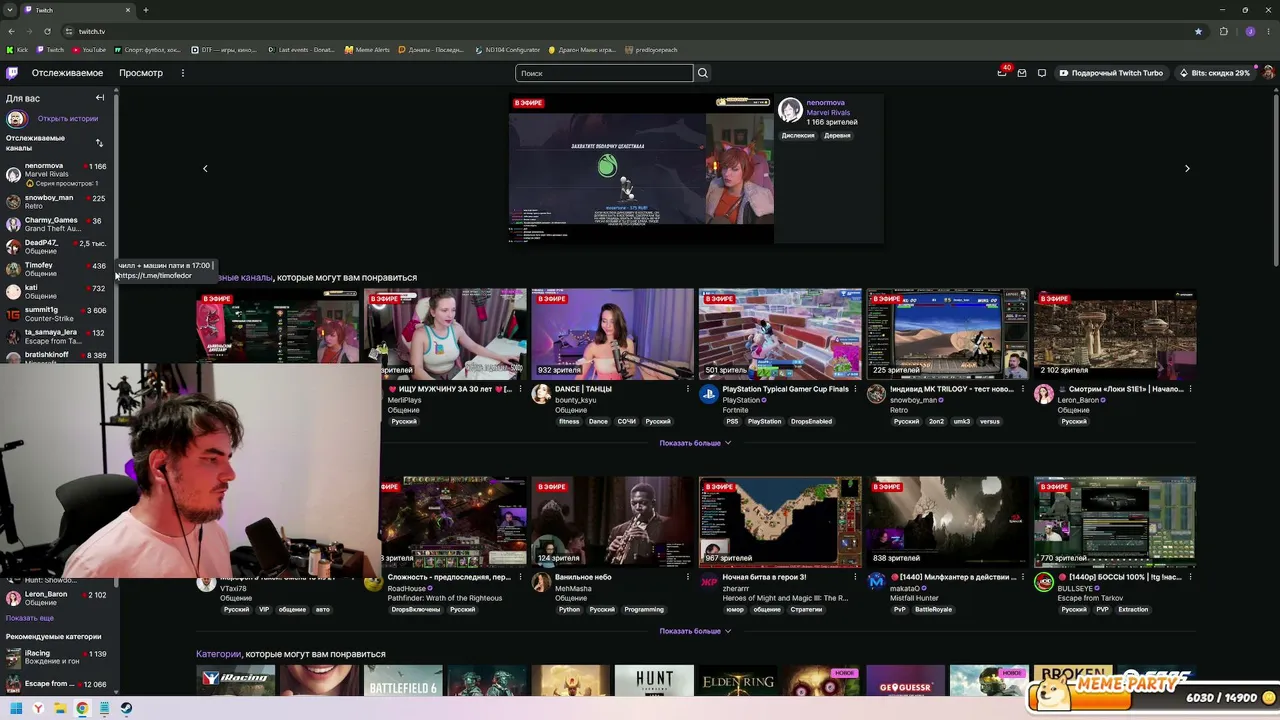This screenshot has width=1280, height=720.
Task: Click the search magnifier button
Action: (703, 73)
